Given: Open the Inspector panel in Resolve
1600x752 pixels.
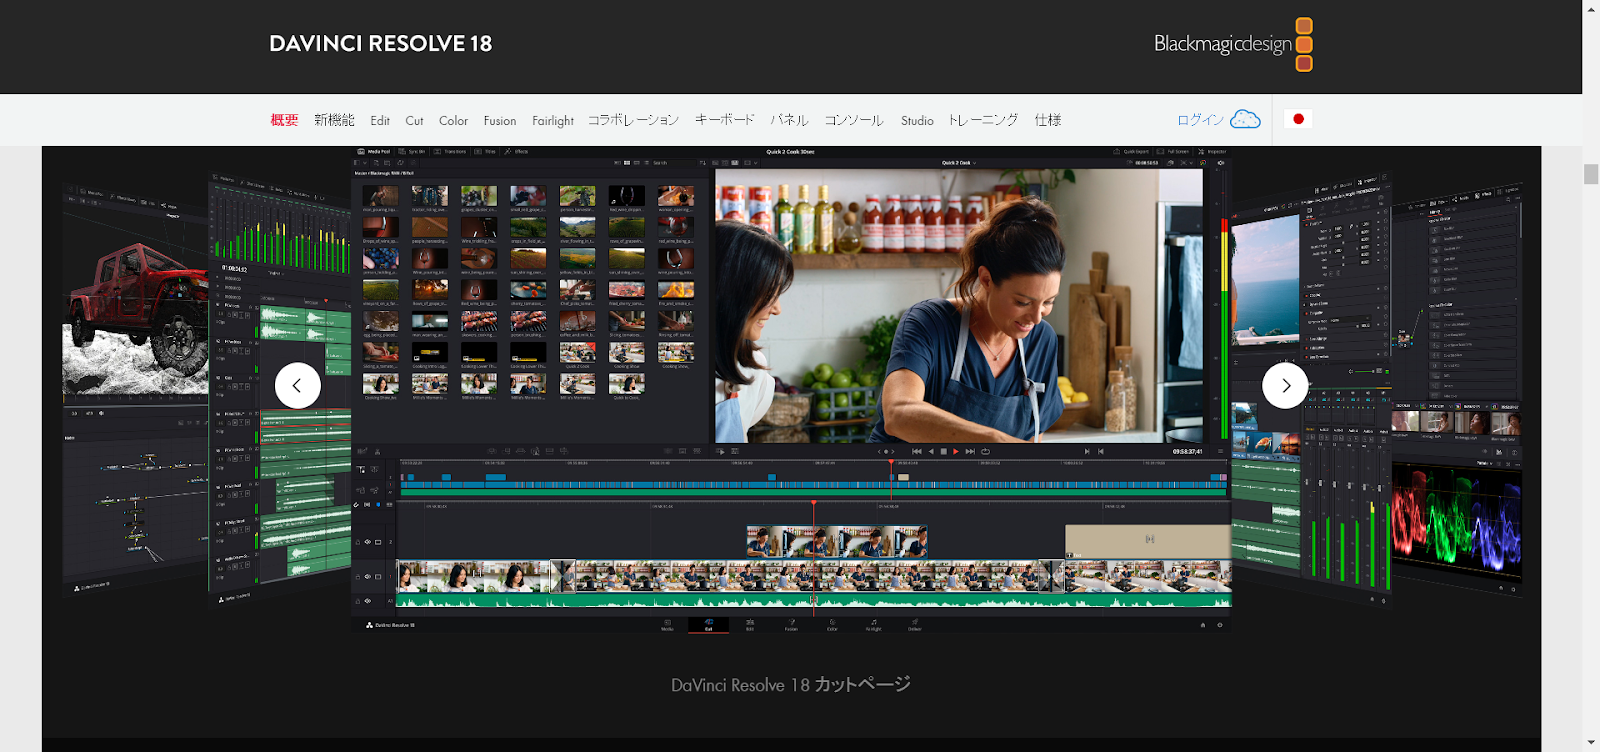Looking at the screenshot, I should click(x=1212, y=152).
